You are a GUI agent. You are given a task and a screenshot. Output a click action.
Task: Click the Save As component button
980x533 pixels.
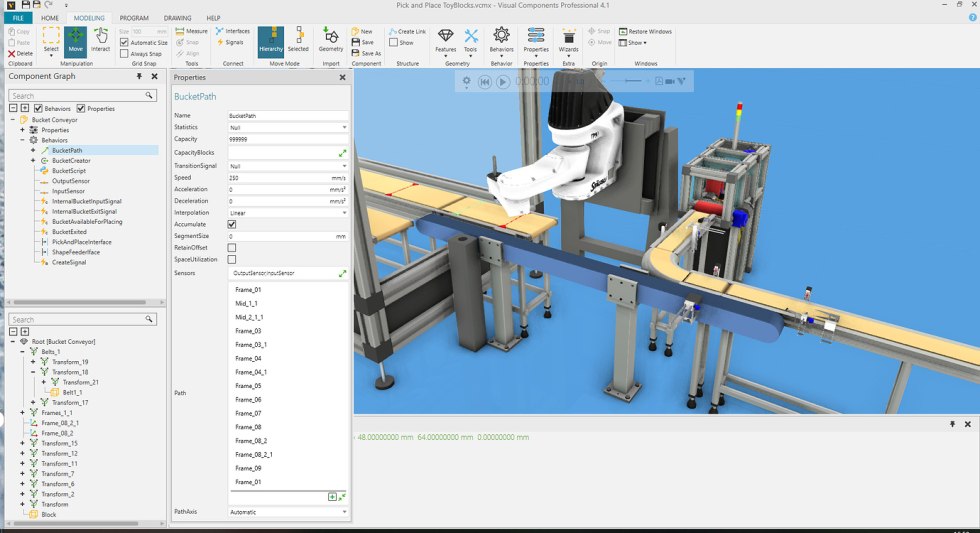click(x=366, y=53)
